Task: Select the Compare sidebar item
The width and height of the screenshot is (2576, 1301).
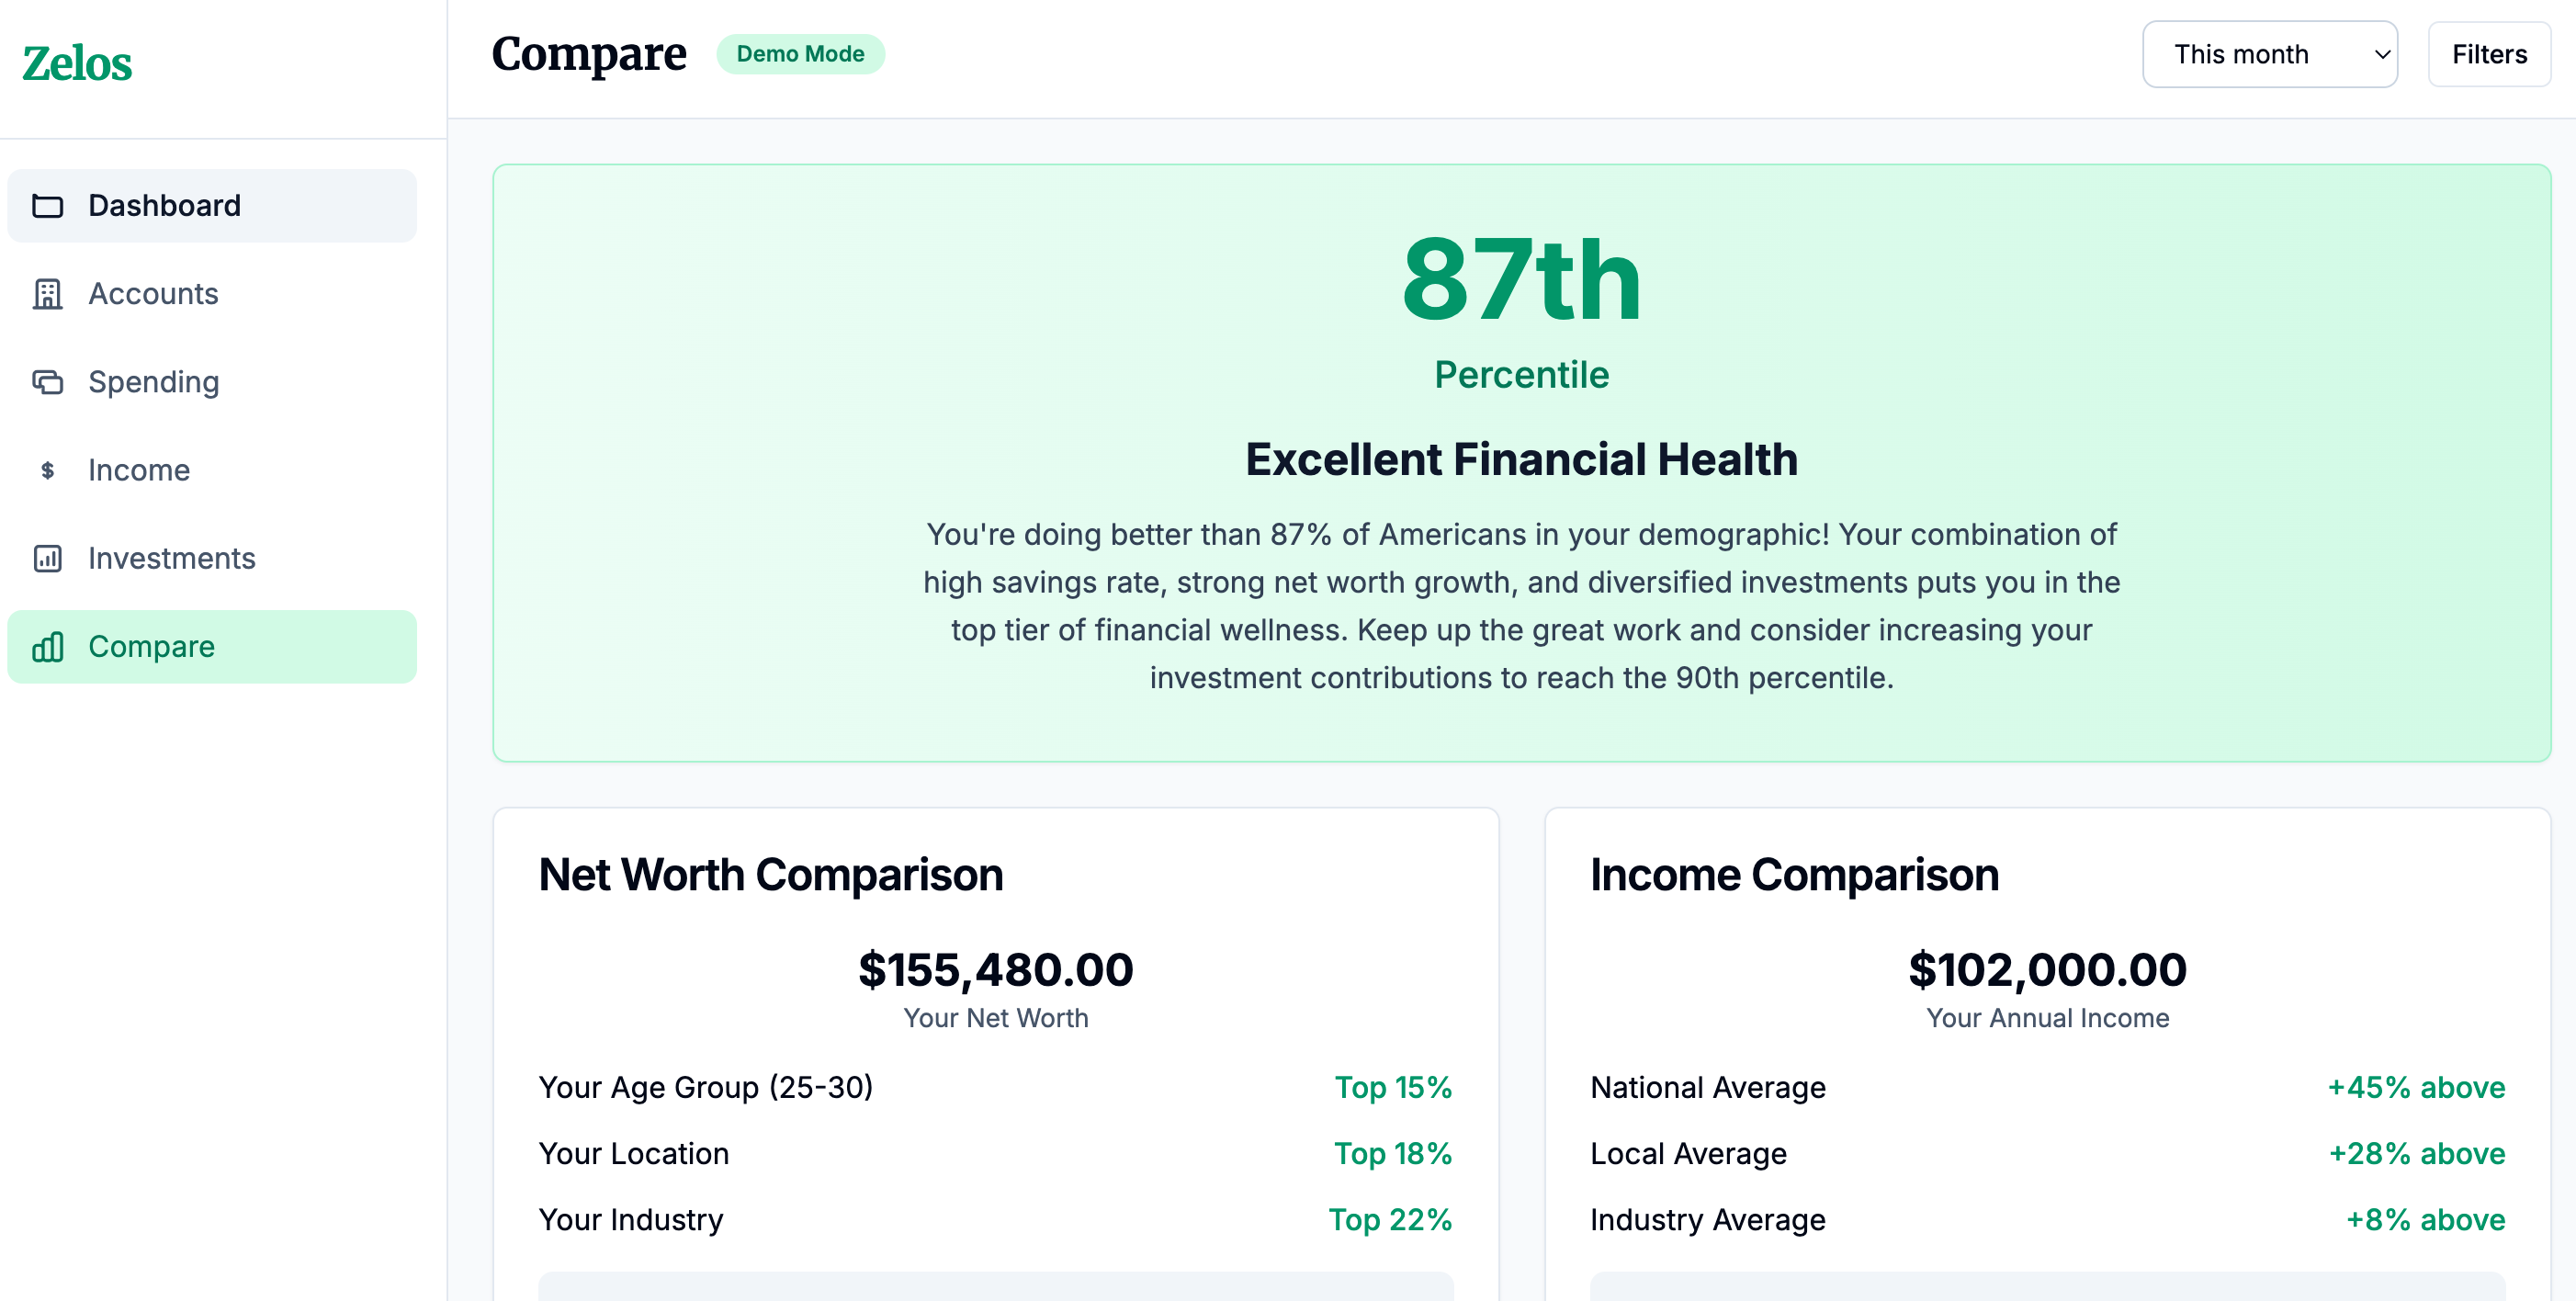Action: [x=152, y=647]
